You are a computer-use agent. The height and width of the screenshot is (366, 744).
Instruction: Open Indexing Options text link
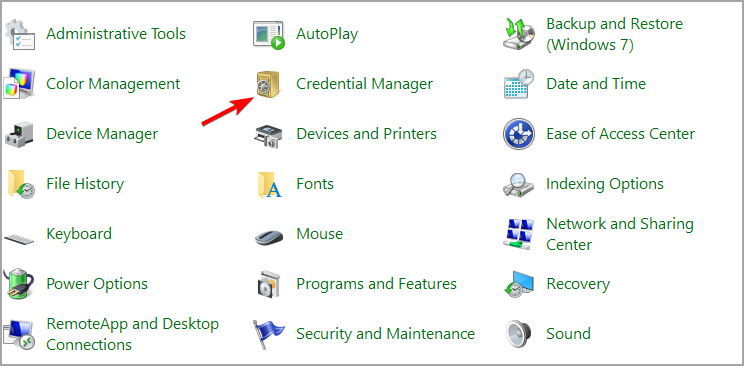(605, 184)
